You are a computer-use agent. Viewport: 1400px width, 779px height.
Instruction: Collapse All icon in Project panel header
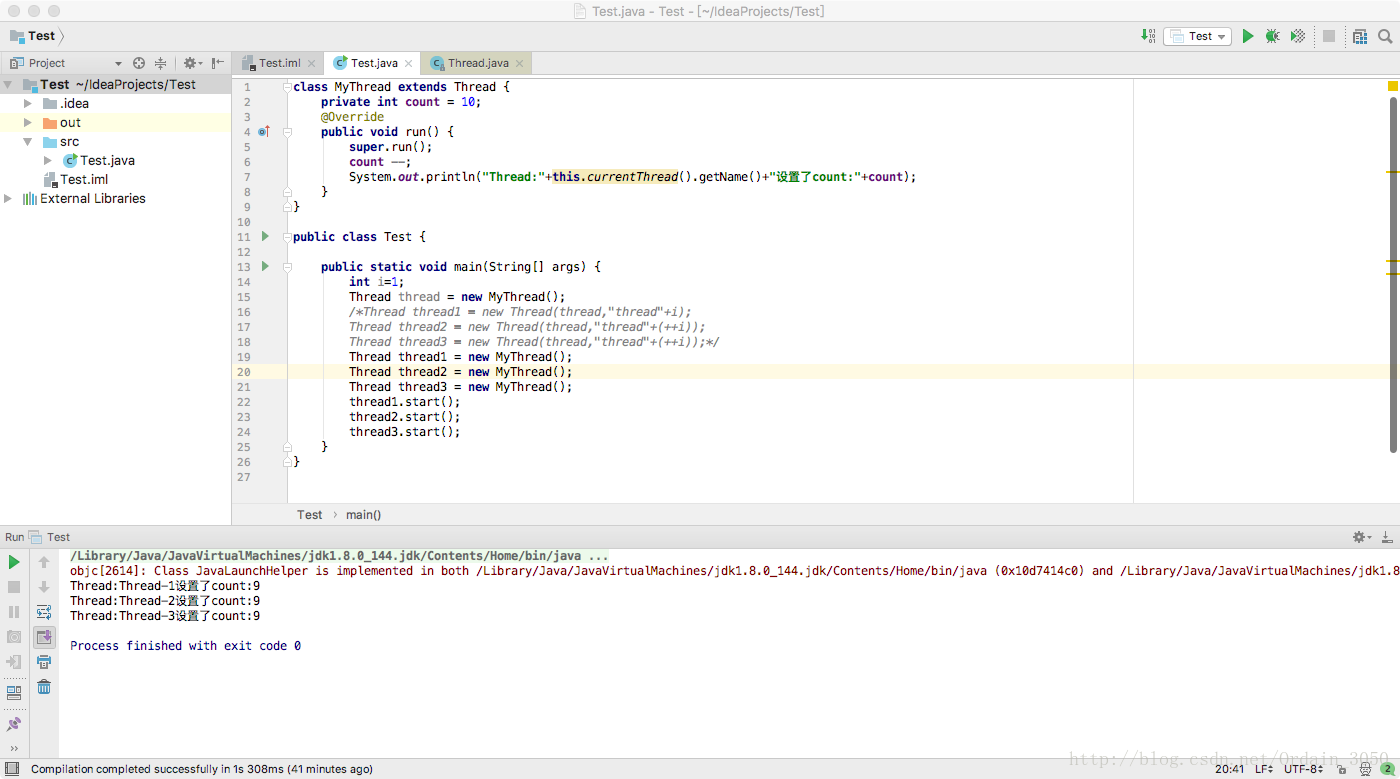click(x=160, y=63)
